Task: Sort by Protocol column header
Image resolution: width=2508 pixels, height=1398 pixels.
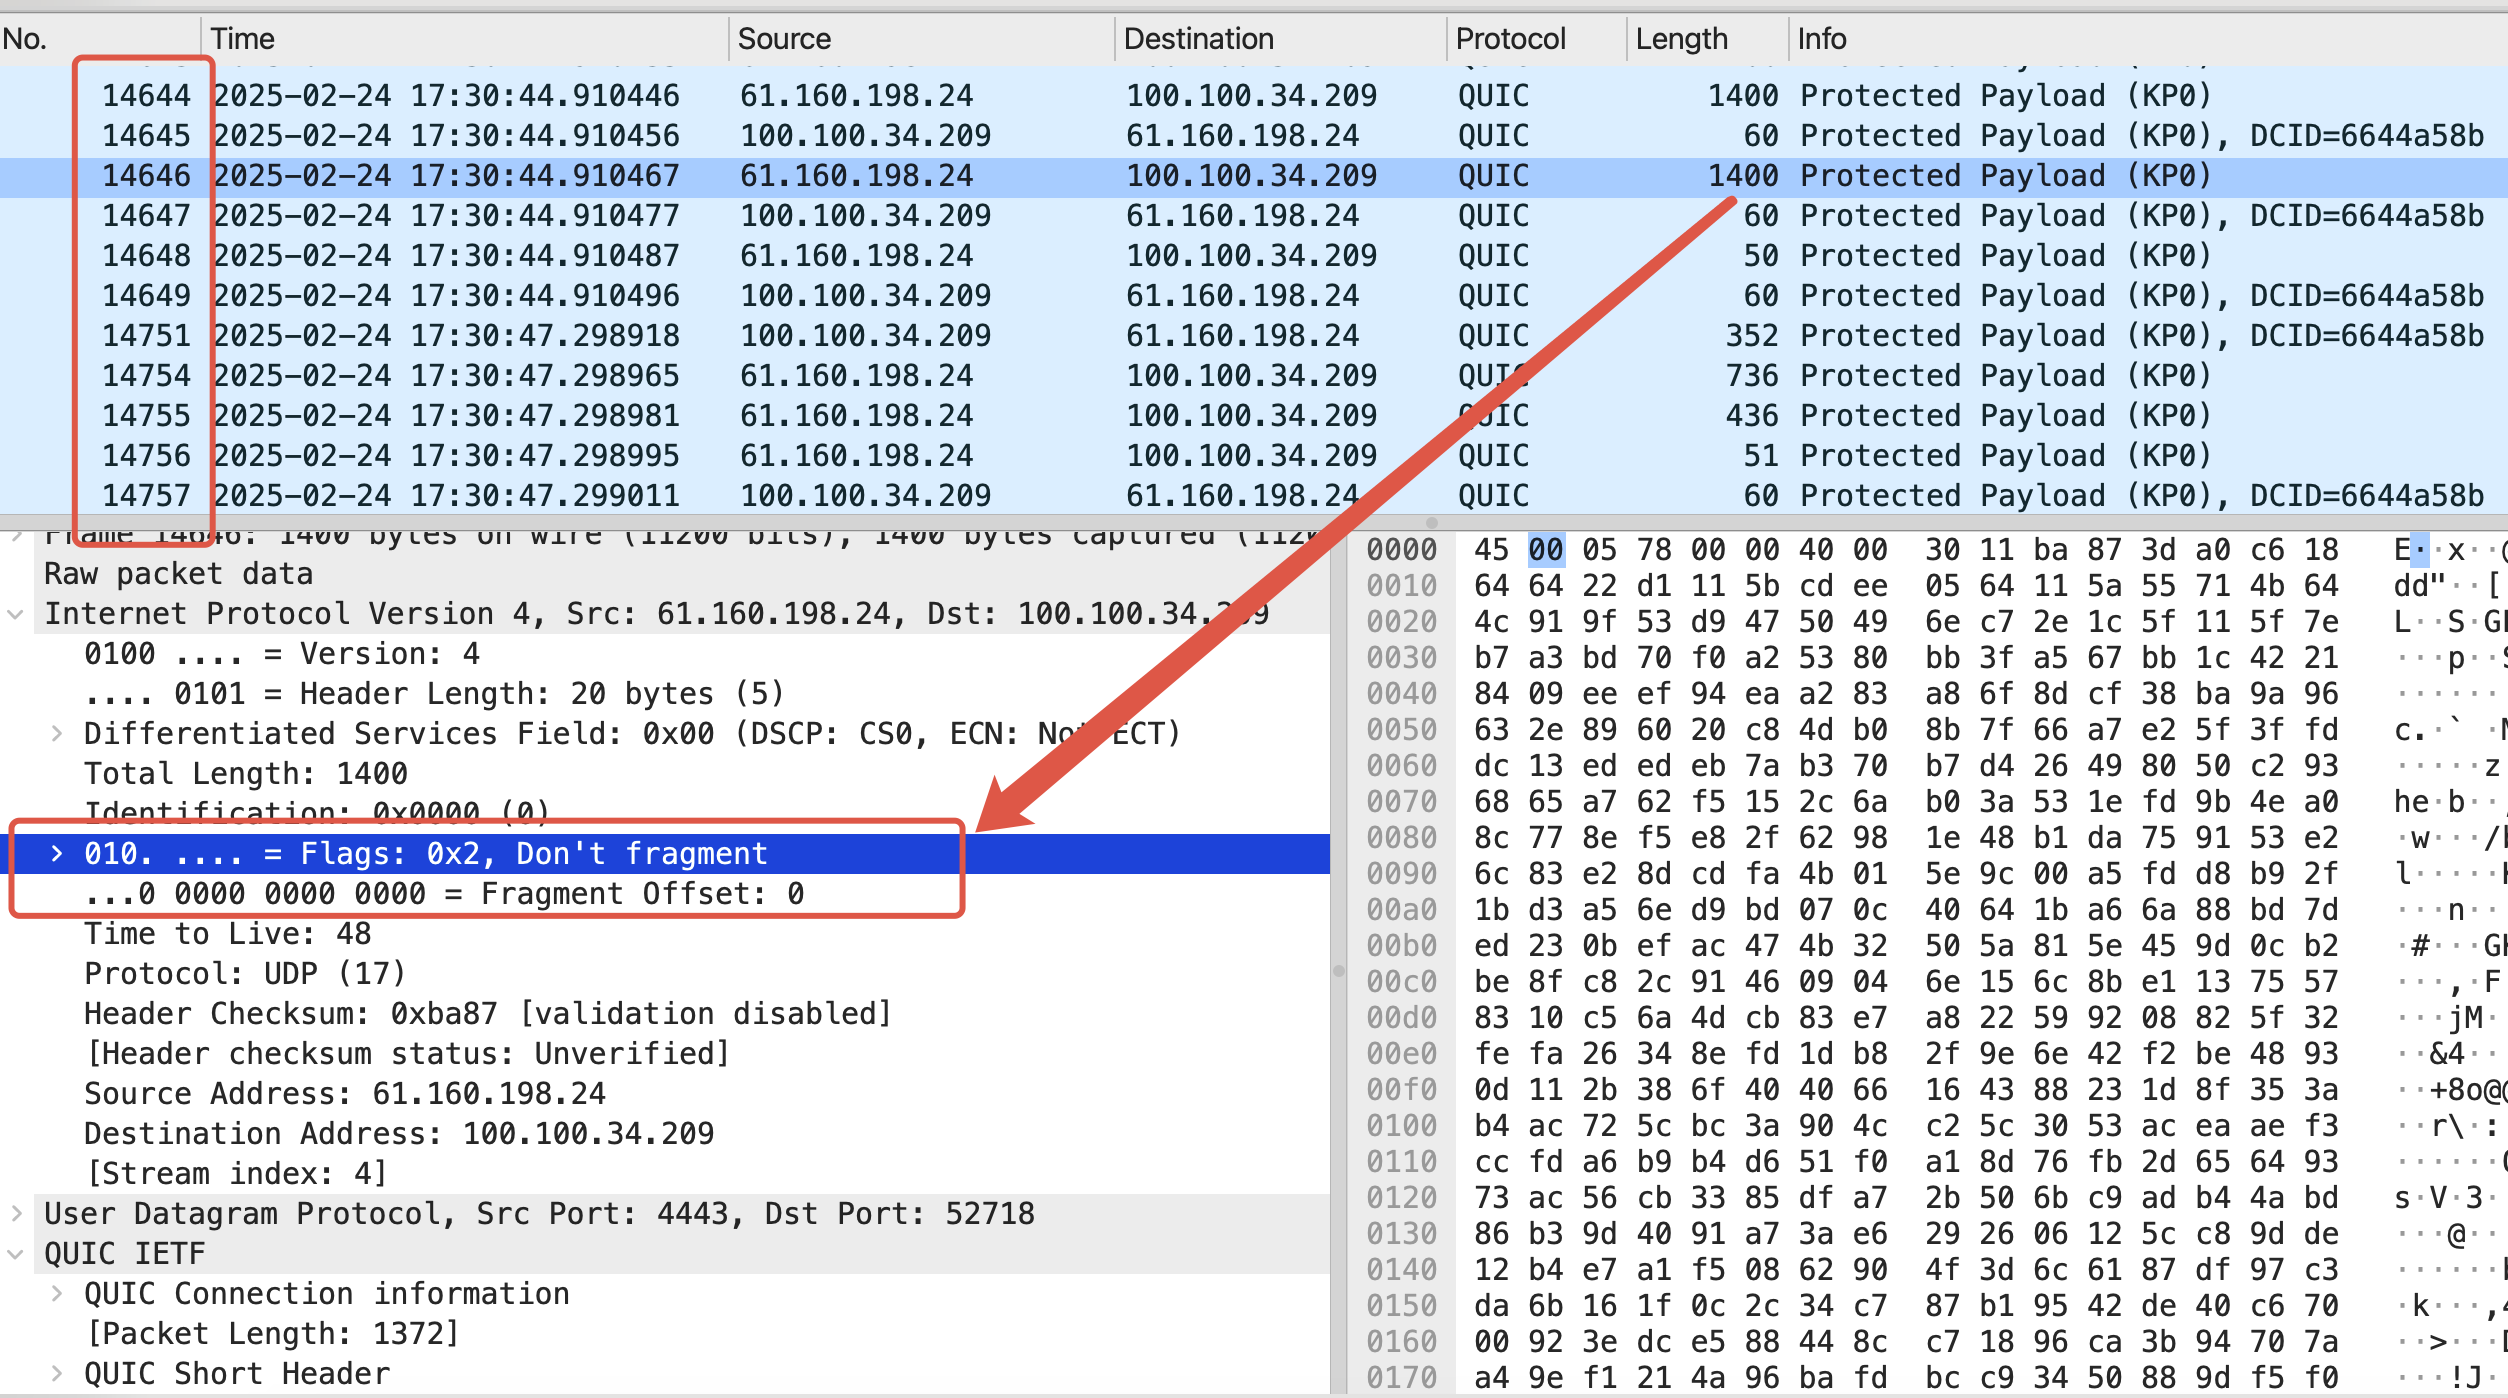Action: [x=1510, y=39]
